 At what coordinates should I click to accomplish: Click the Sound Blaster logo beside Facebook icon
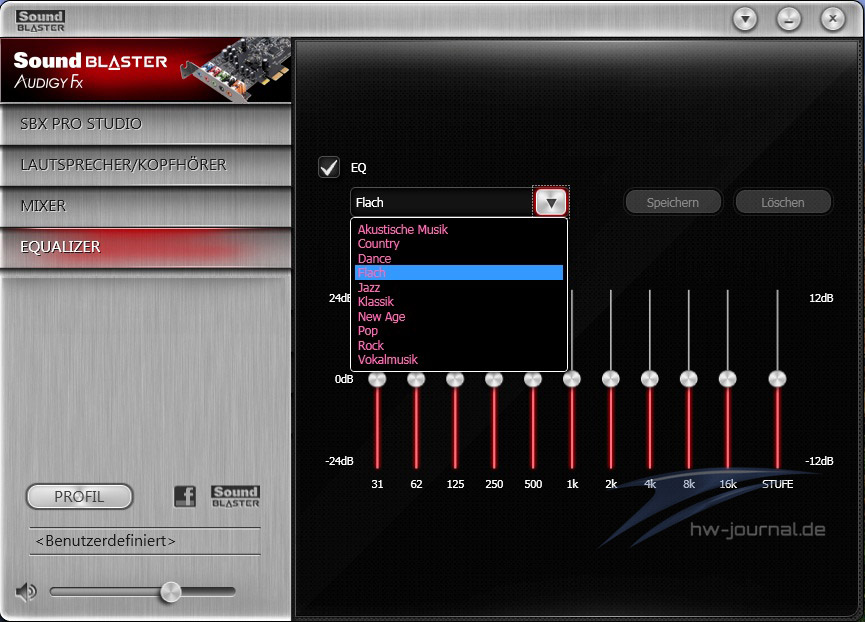click(236, 496)
